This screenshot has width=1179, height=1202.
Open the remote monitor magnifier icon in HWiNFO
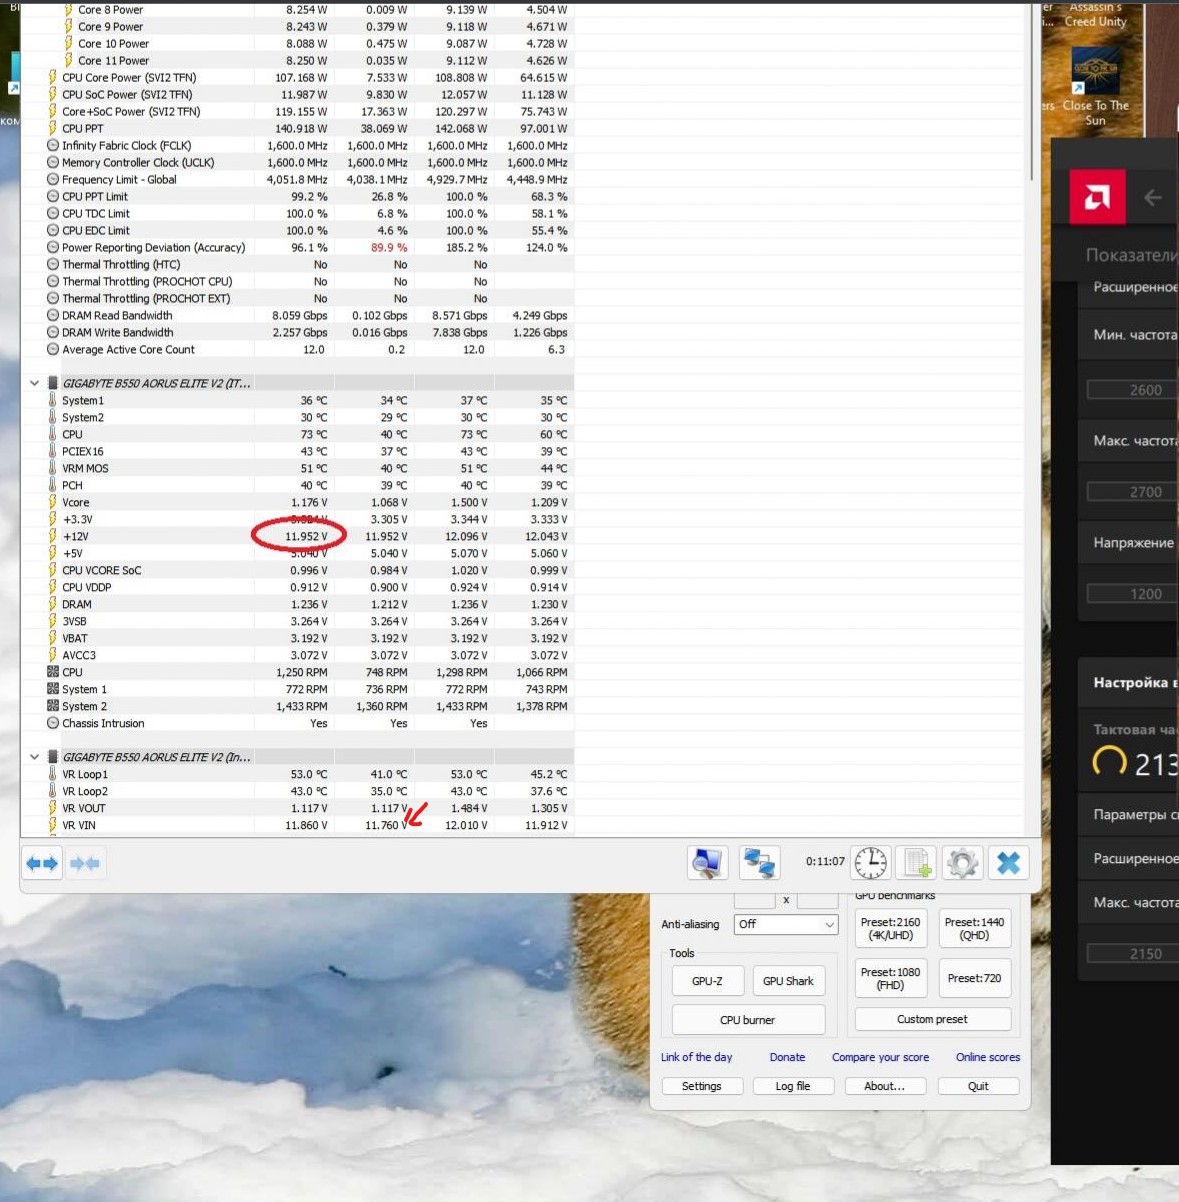pos(707,862)
